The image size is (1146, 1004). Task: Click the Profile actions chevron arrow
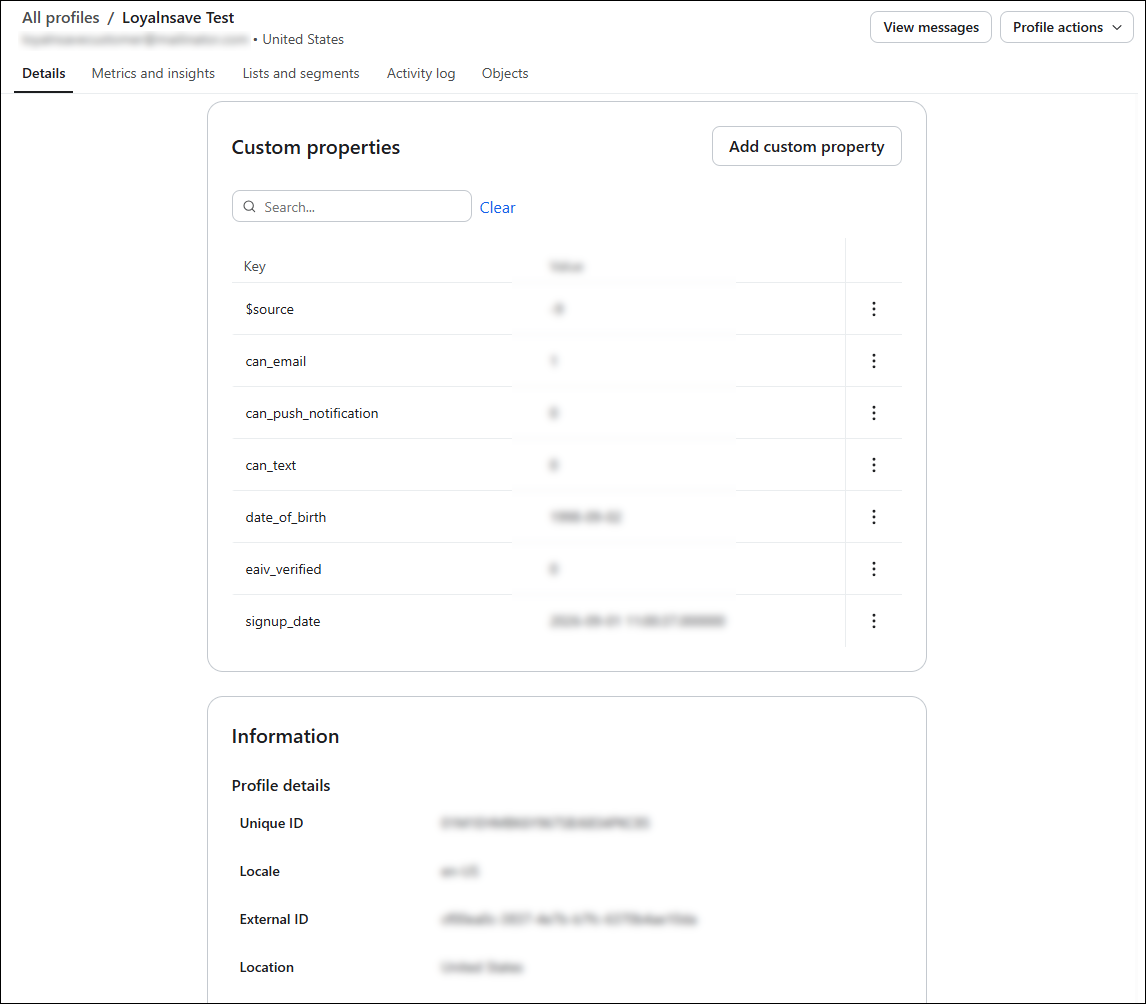pos(1117,28)
